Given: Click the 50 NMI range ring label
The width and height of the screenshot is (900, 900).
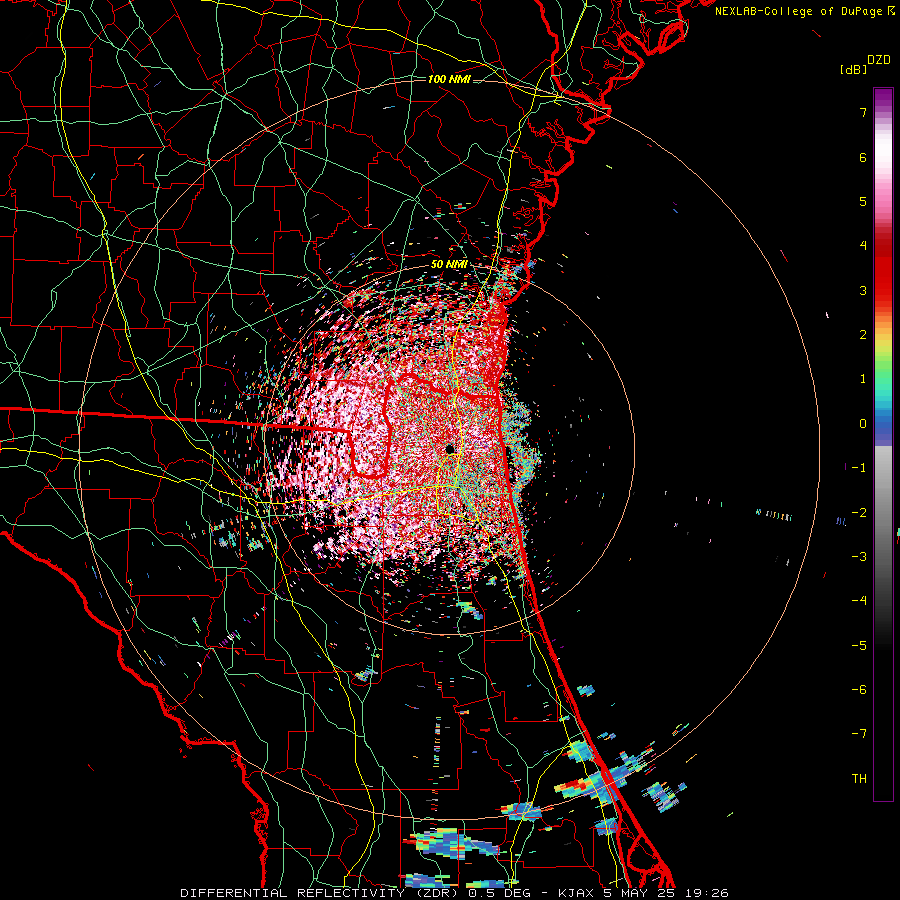Looking at the screenshot, I should tap(449, 265).
